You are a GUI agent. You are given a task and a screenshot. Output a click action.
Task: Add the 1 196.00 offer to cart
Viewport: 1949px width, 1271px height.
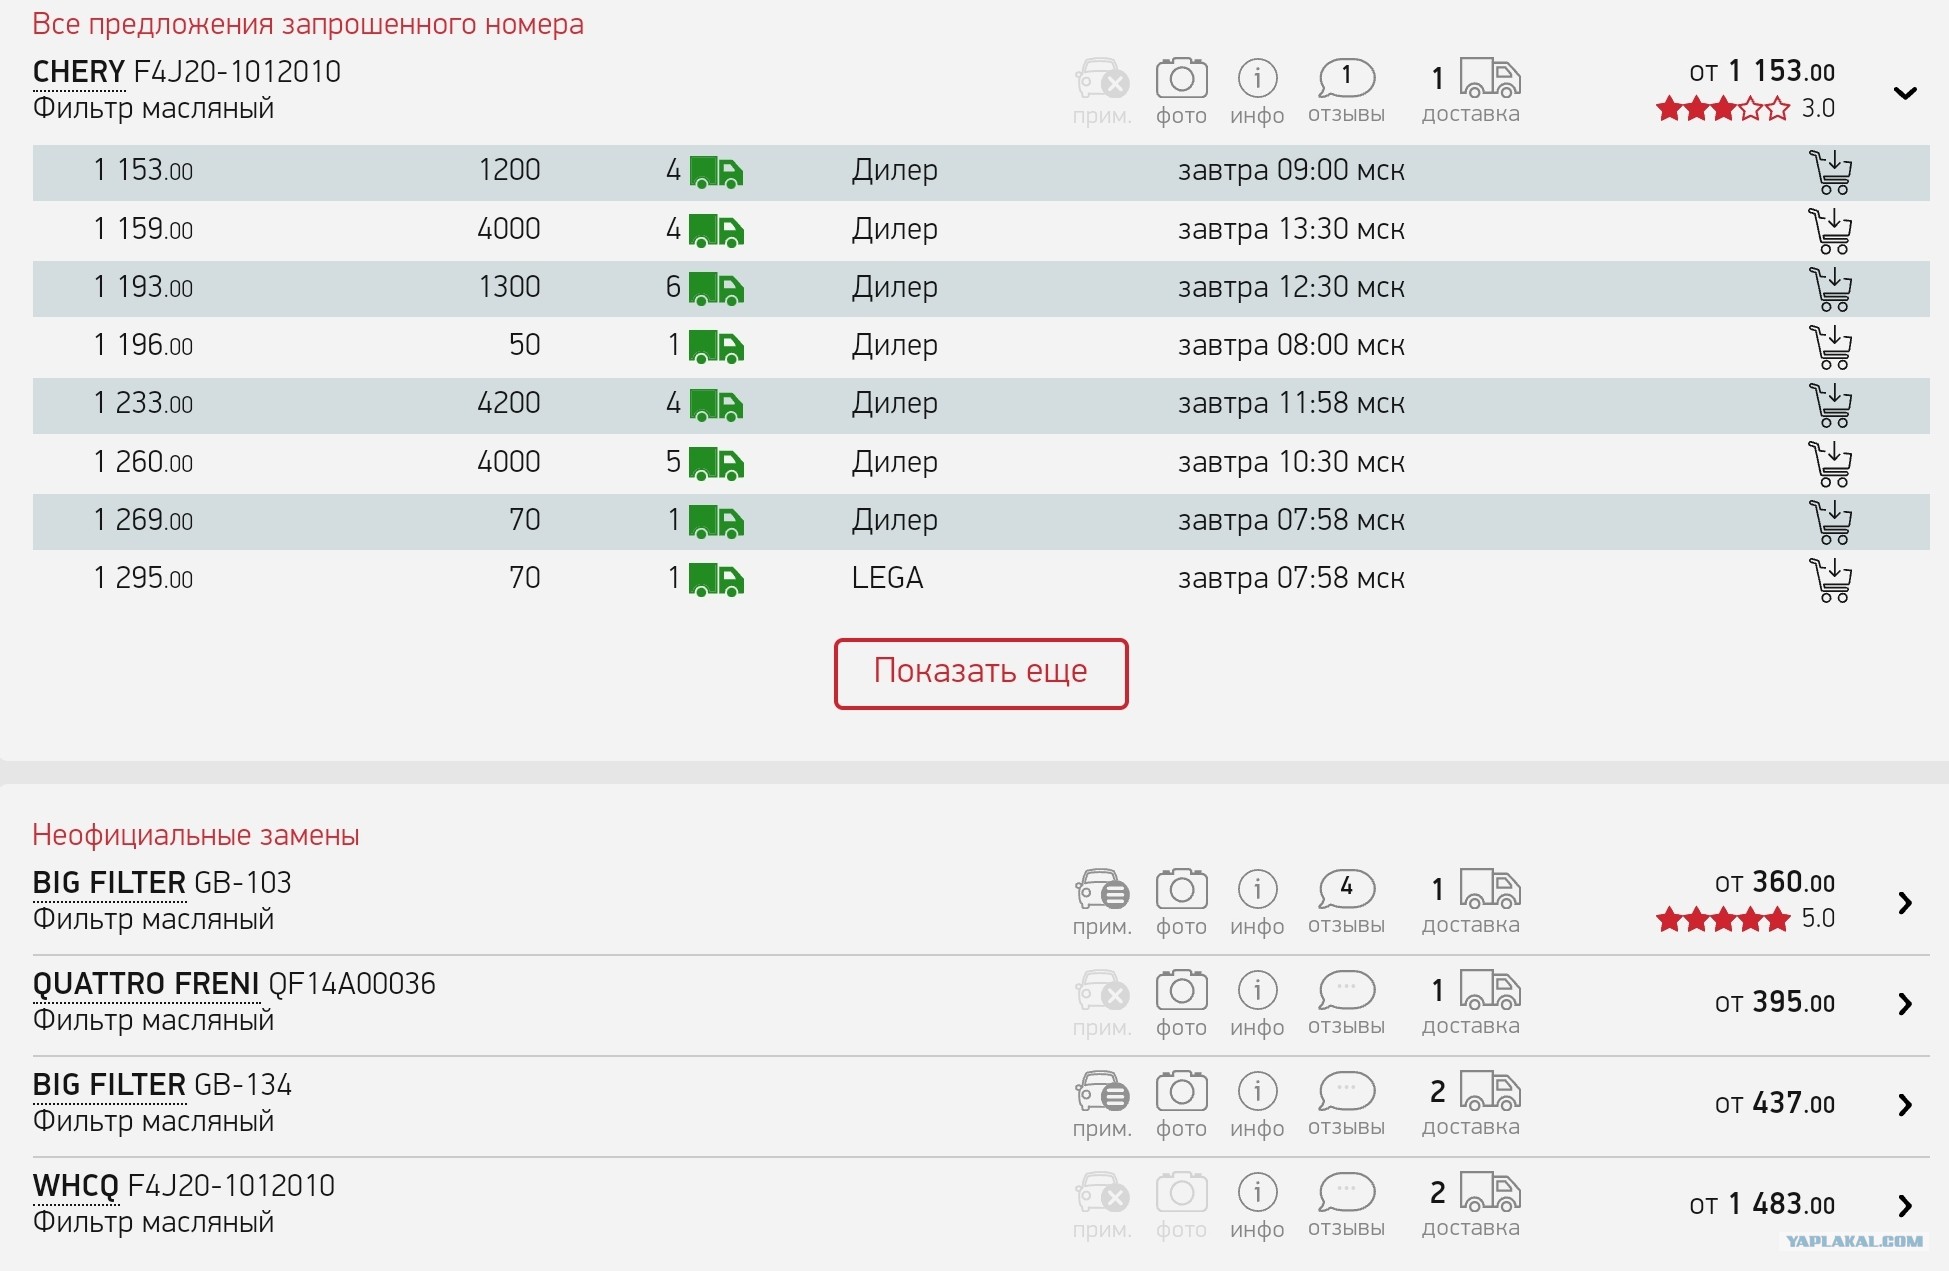(x=1830, y=347)
